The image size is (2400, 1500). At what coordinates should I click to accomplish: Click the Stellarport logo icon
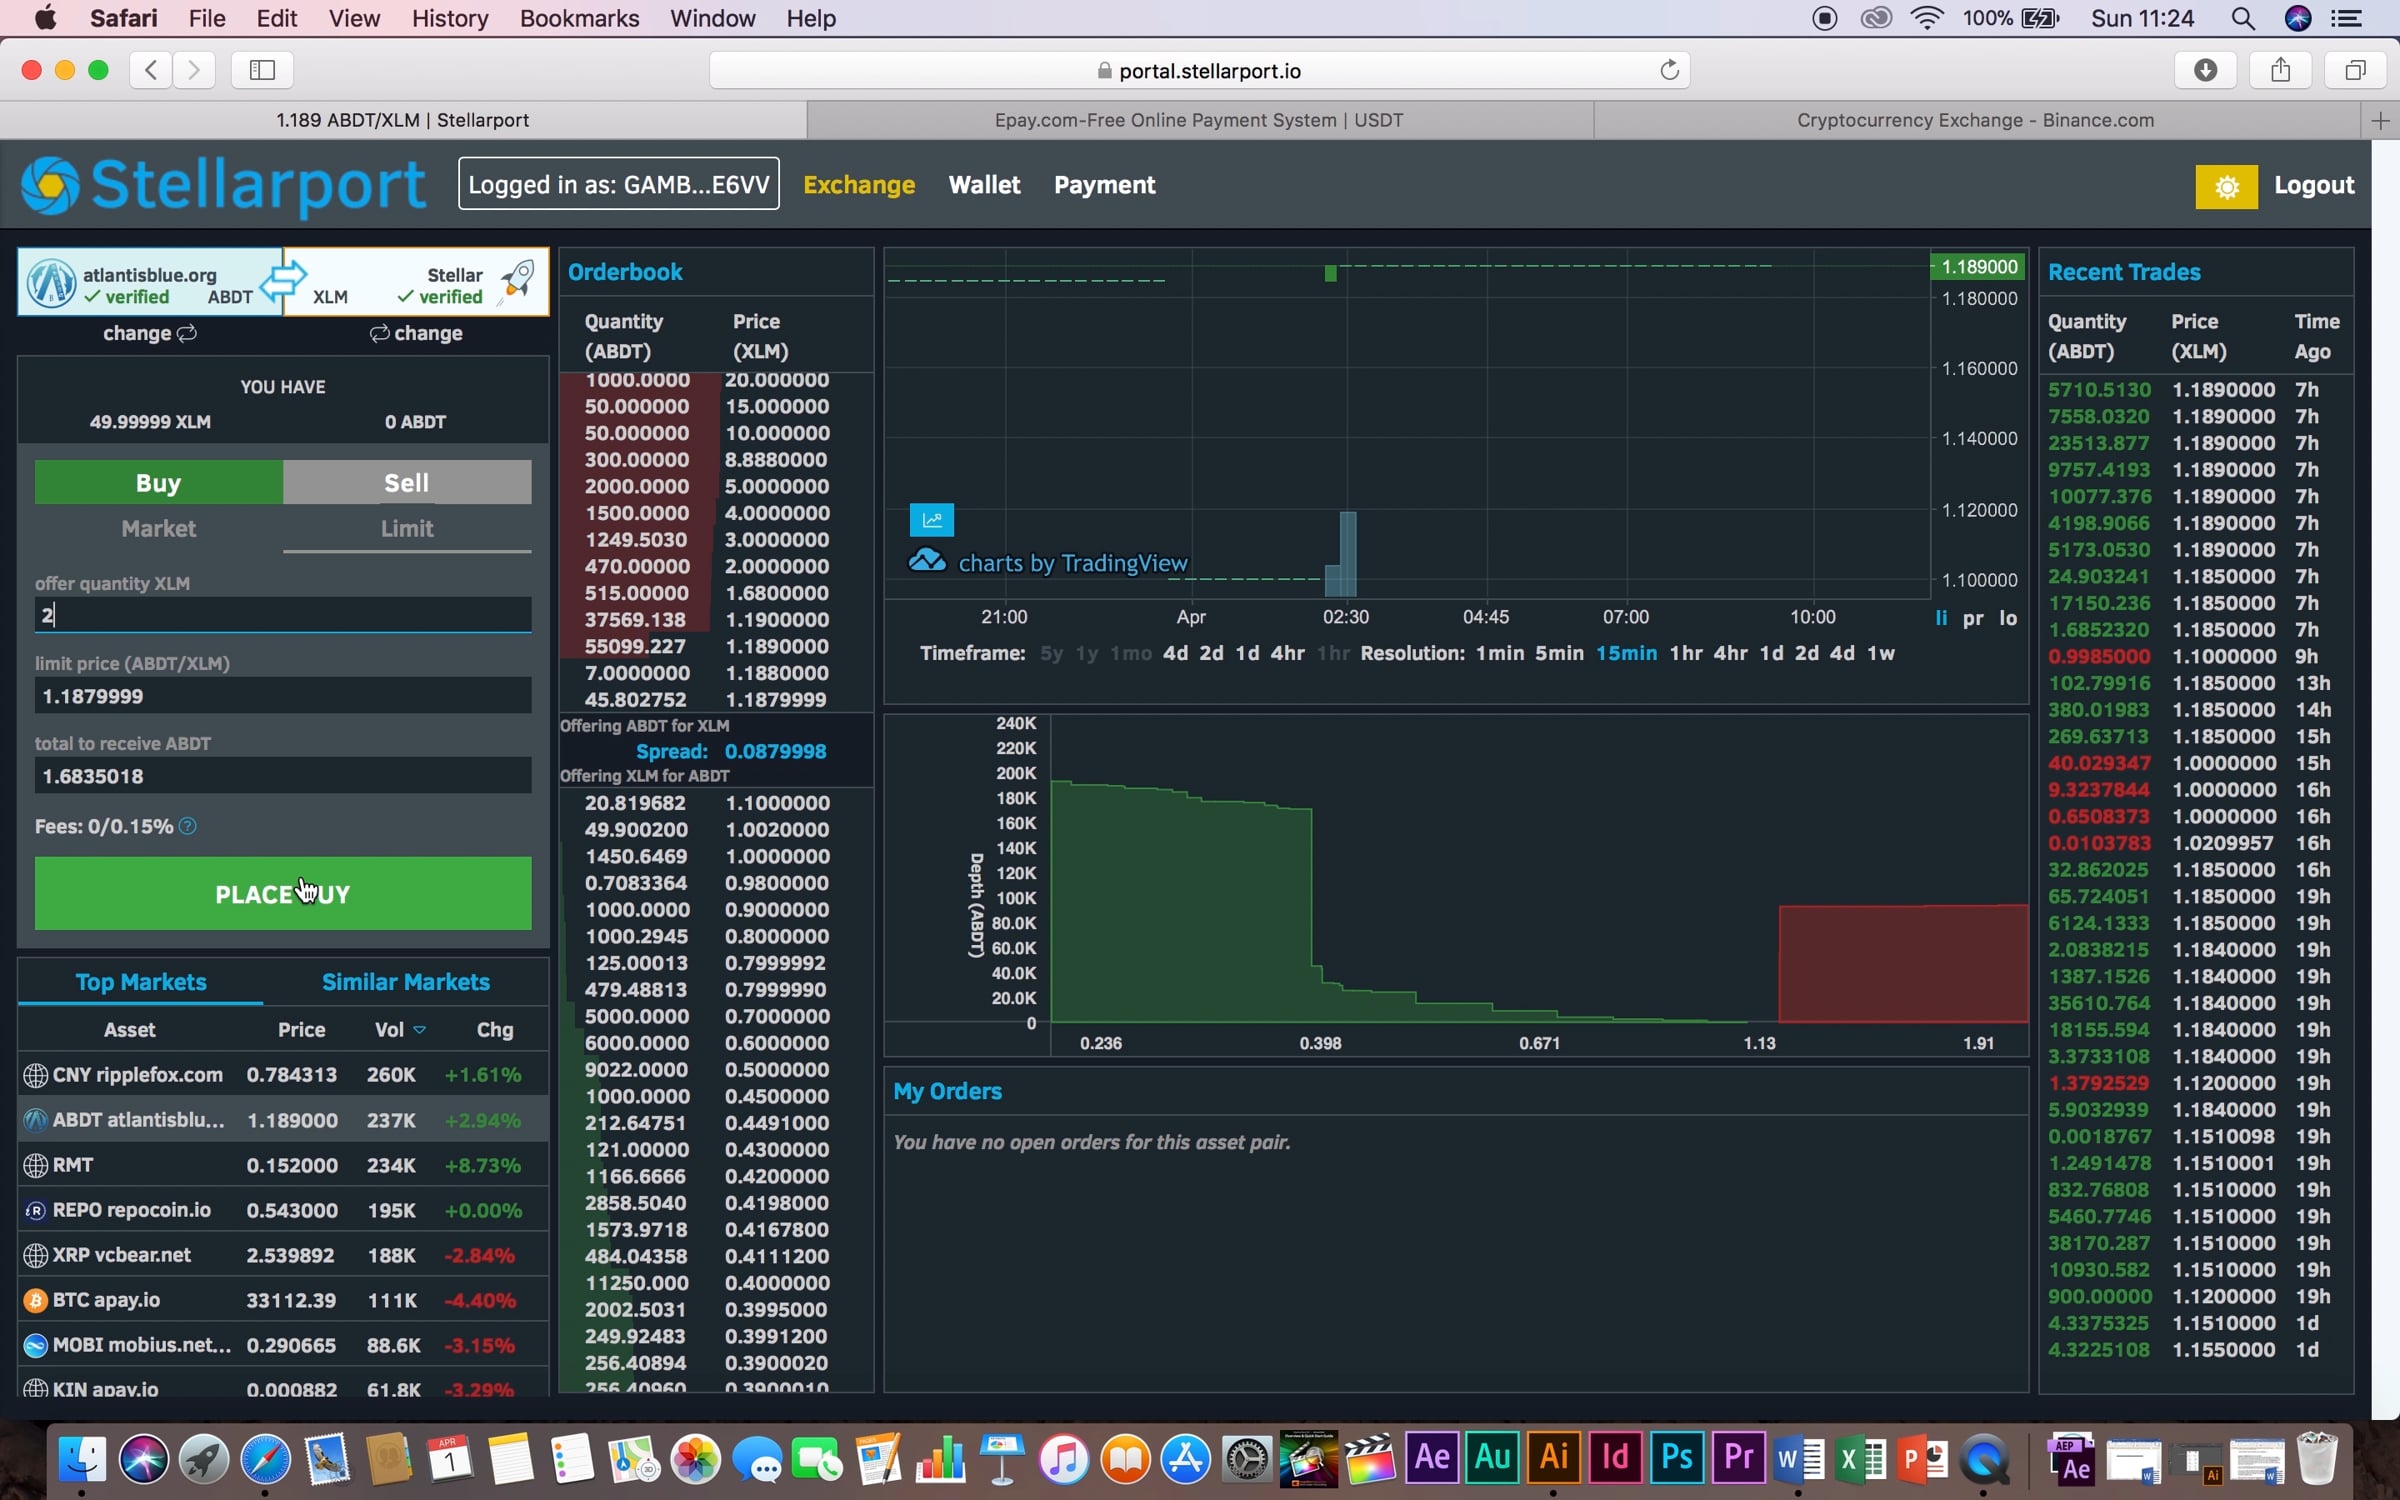click(x=50, y=185)
